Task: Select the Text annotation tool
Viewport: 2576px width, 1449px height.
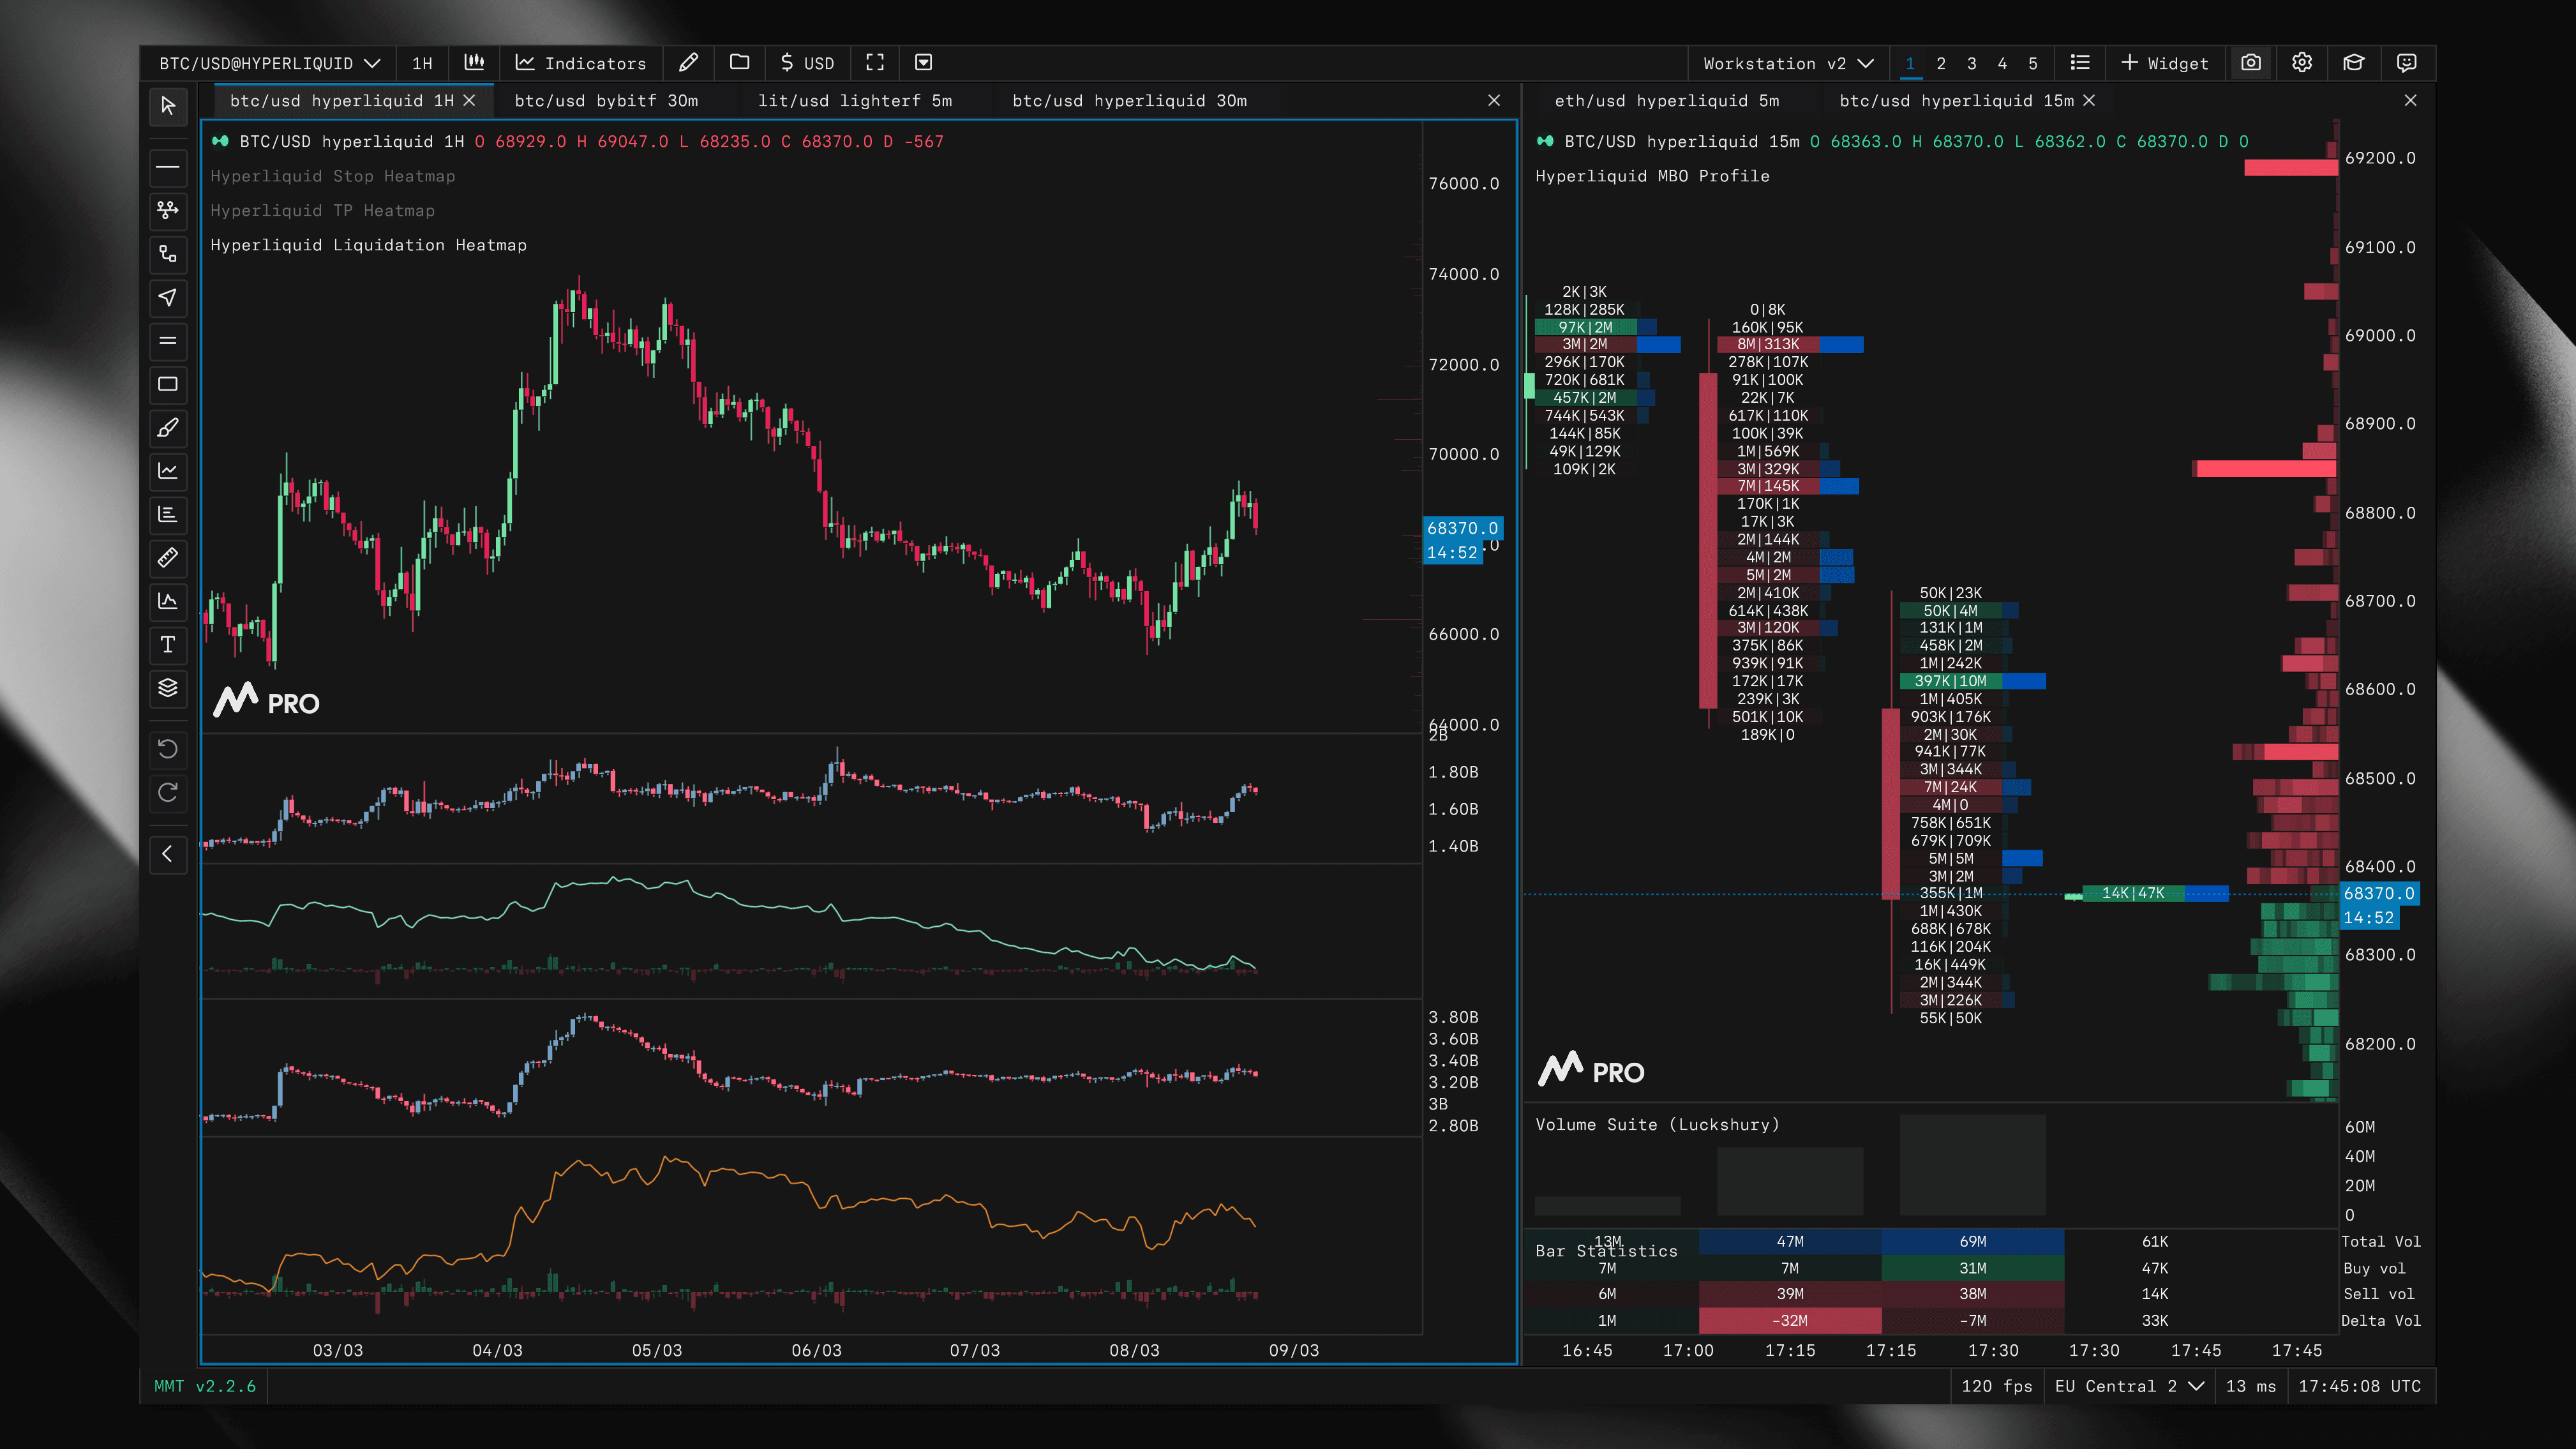Action: (x=168, y=644)
